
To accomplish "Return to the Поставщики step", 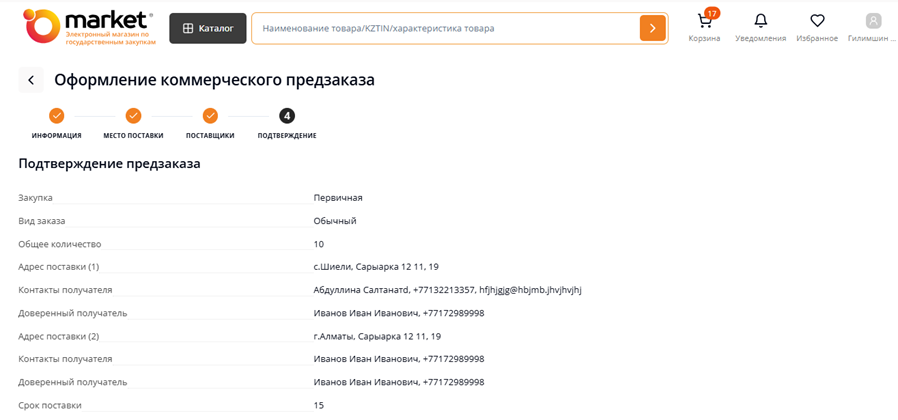I will [x=210, y=116].
